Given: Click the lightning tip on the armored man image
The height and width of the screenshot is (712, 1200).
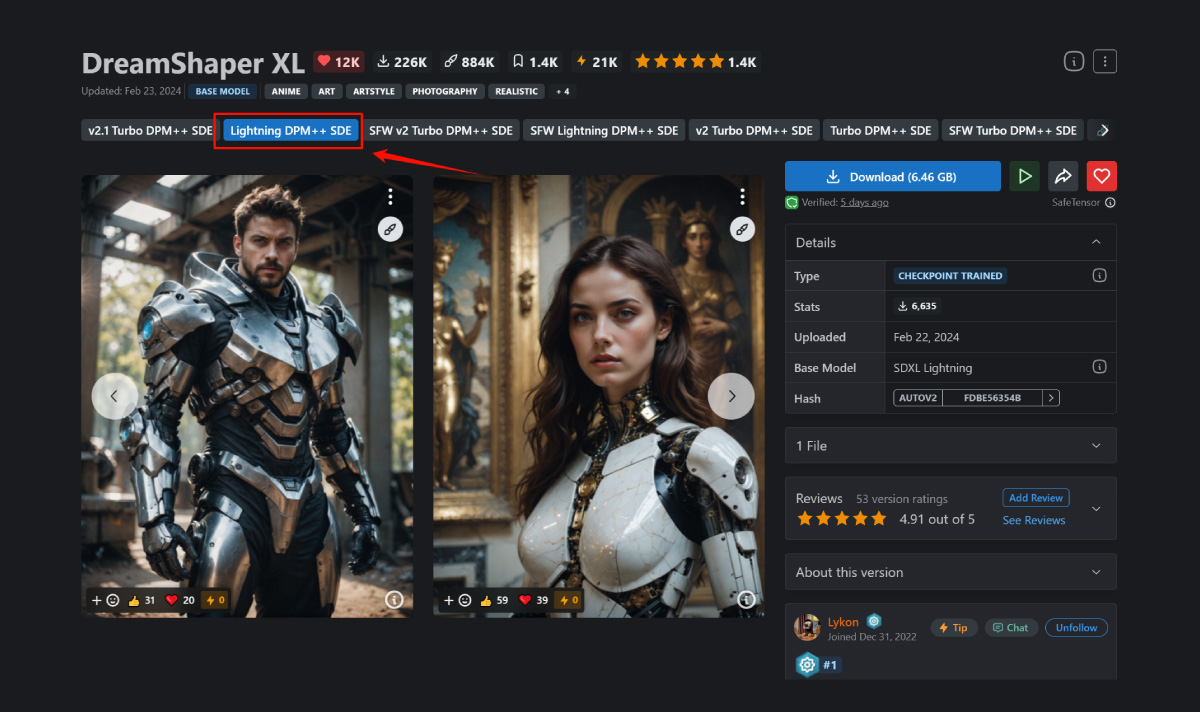Looking at the screenshot, I should point(215,600).
